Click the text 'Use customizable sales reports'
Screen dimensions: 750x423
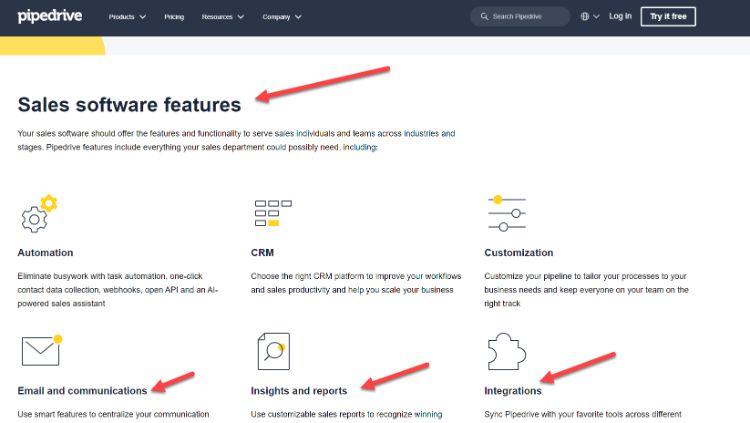(x=307, y=414)
